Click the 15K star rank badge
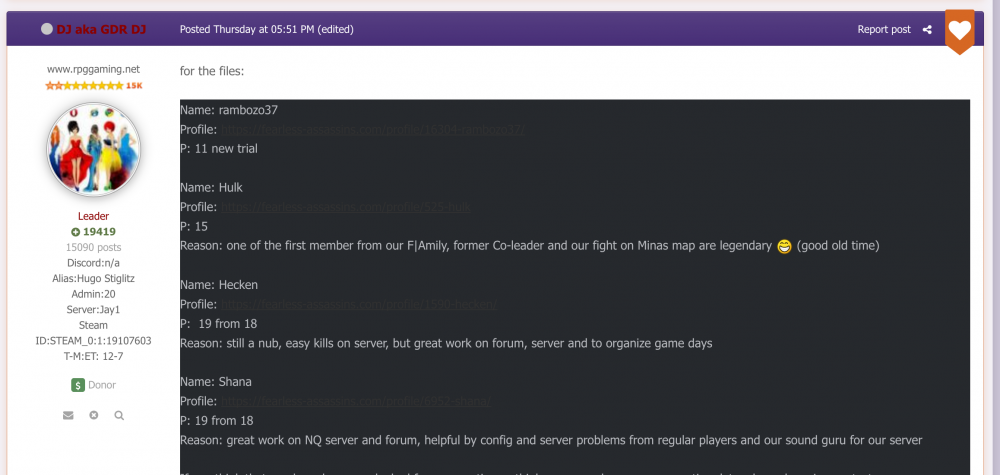Screen dimensions: 1000x475 click(94, 85)
